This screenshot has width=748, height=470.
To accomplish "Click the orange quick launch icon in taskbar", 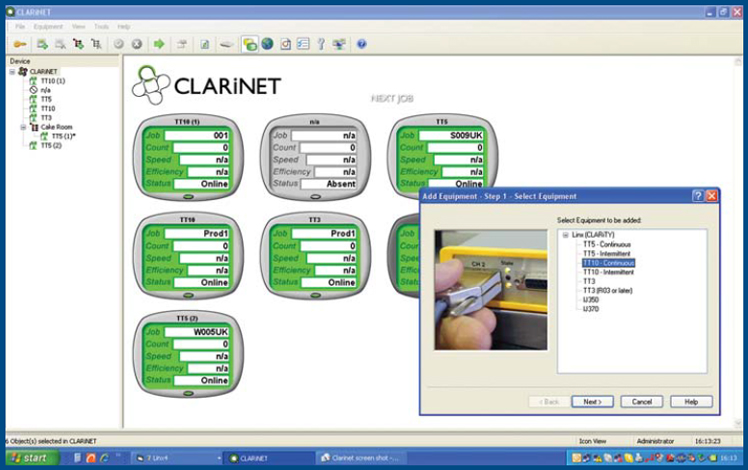I will coord(91,458).
